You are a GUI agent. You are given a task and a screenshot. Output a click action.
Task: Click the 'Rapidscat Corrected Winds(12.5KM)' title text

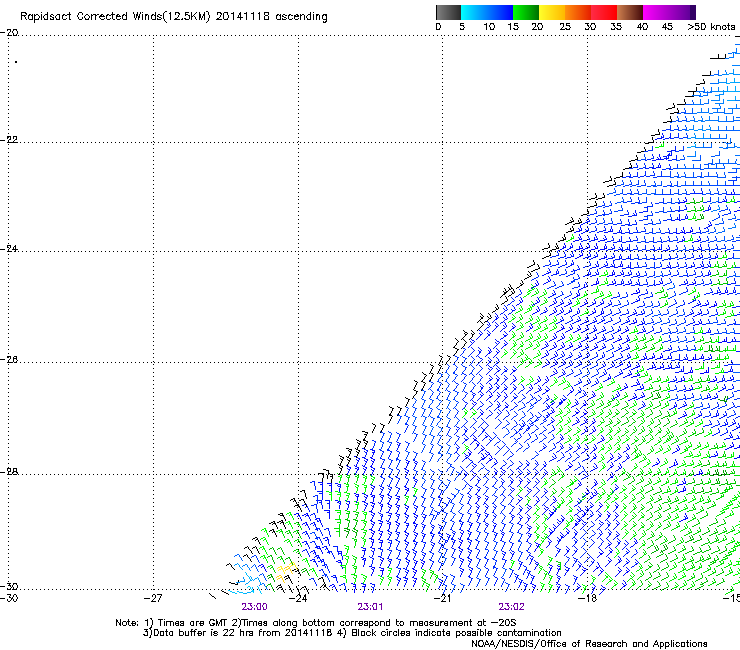coord(115,17)
